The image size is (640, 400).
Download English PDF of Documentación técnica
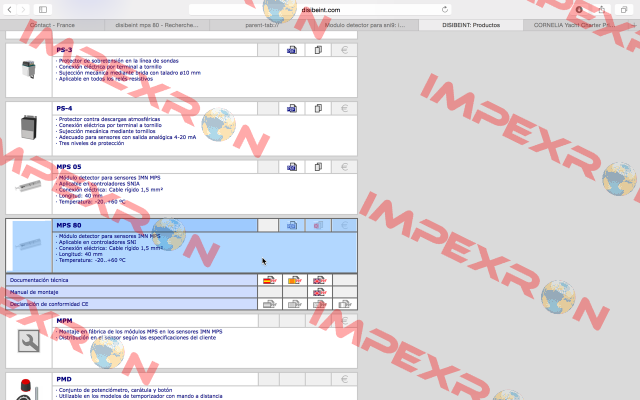(320, 280)
